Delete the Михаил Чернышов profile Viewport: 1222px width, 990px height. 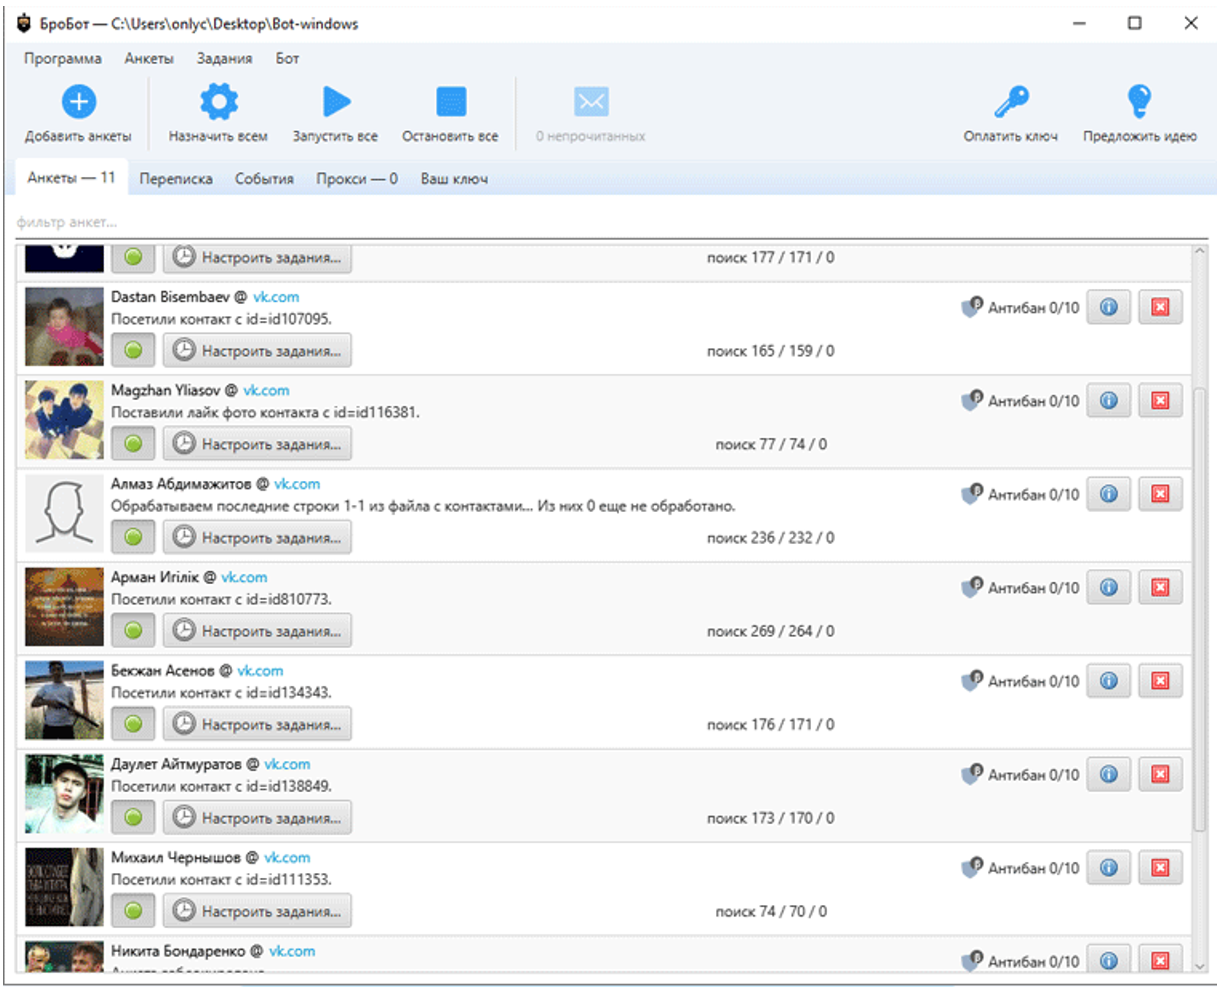point(1160,868)
